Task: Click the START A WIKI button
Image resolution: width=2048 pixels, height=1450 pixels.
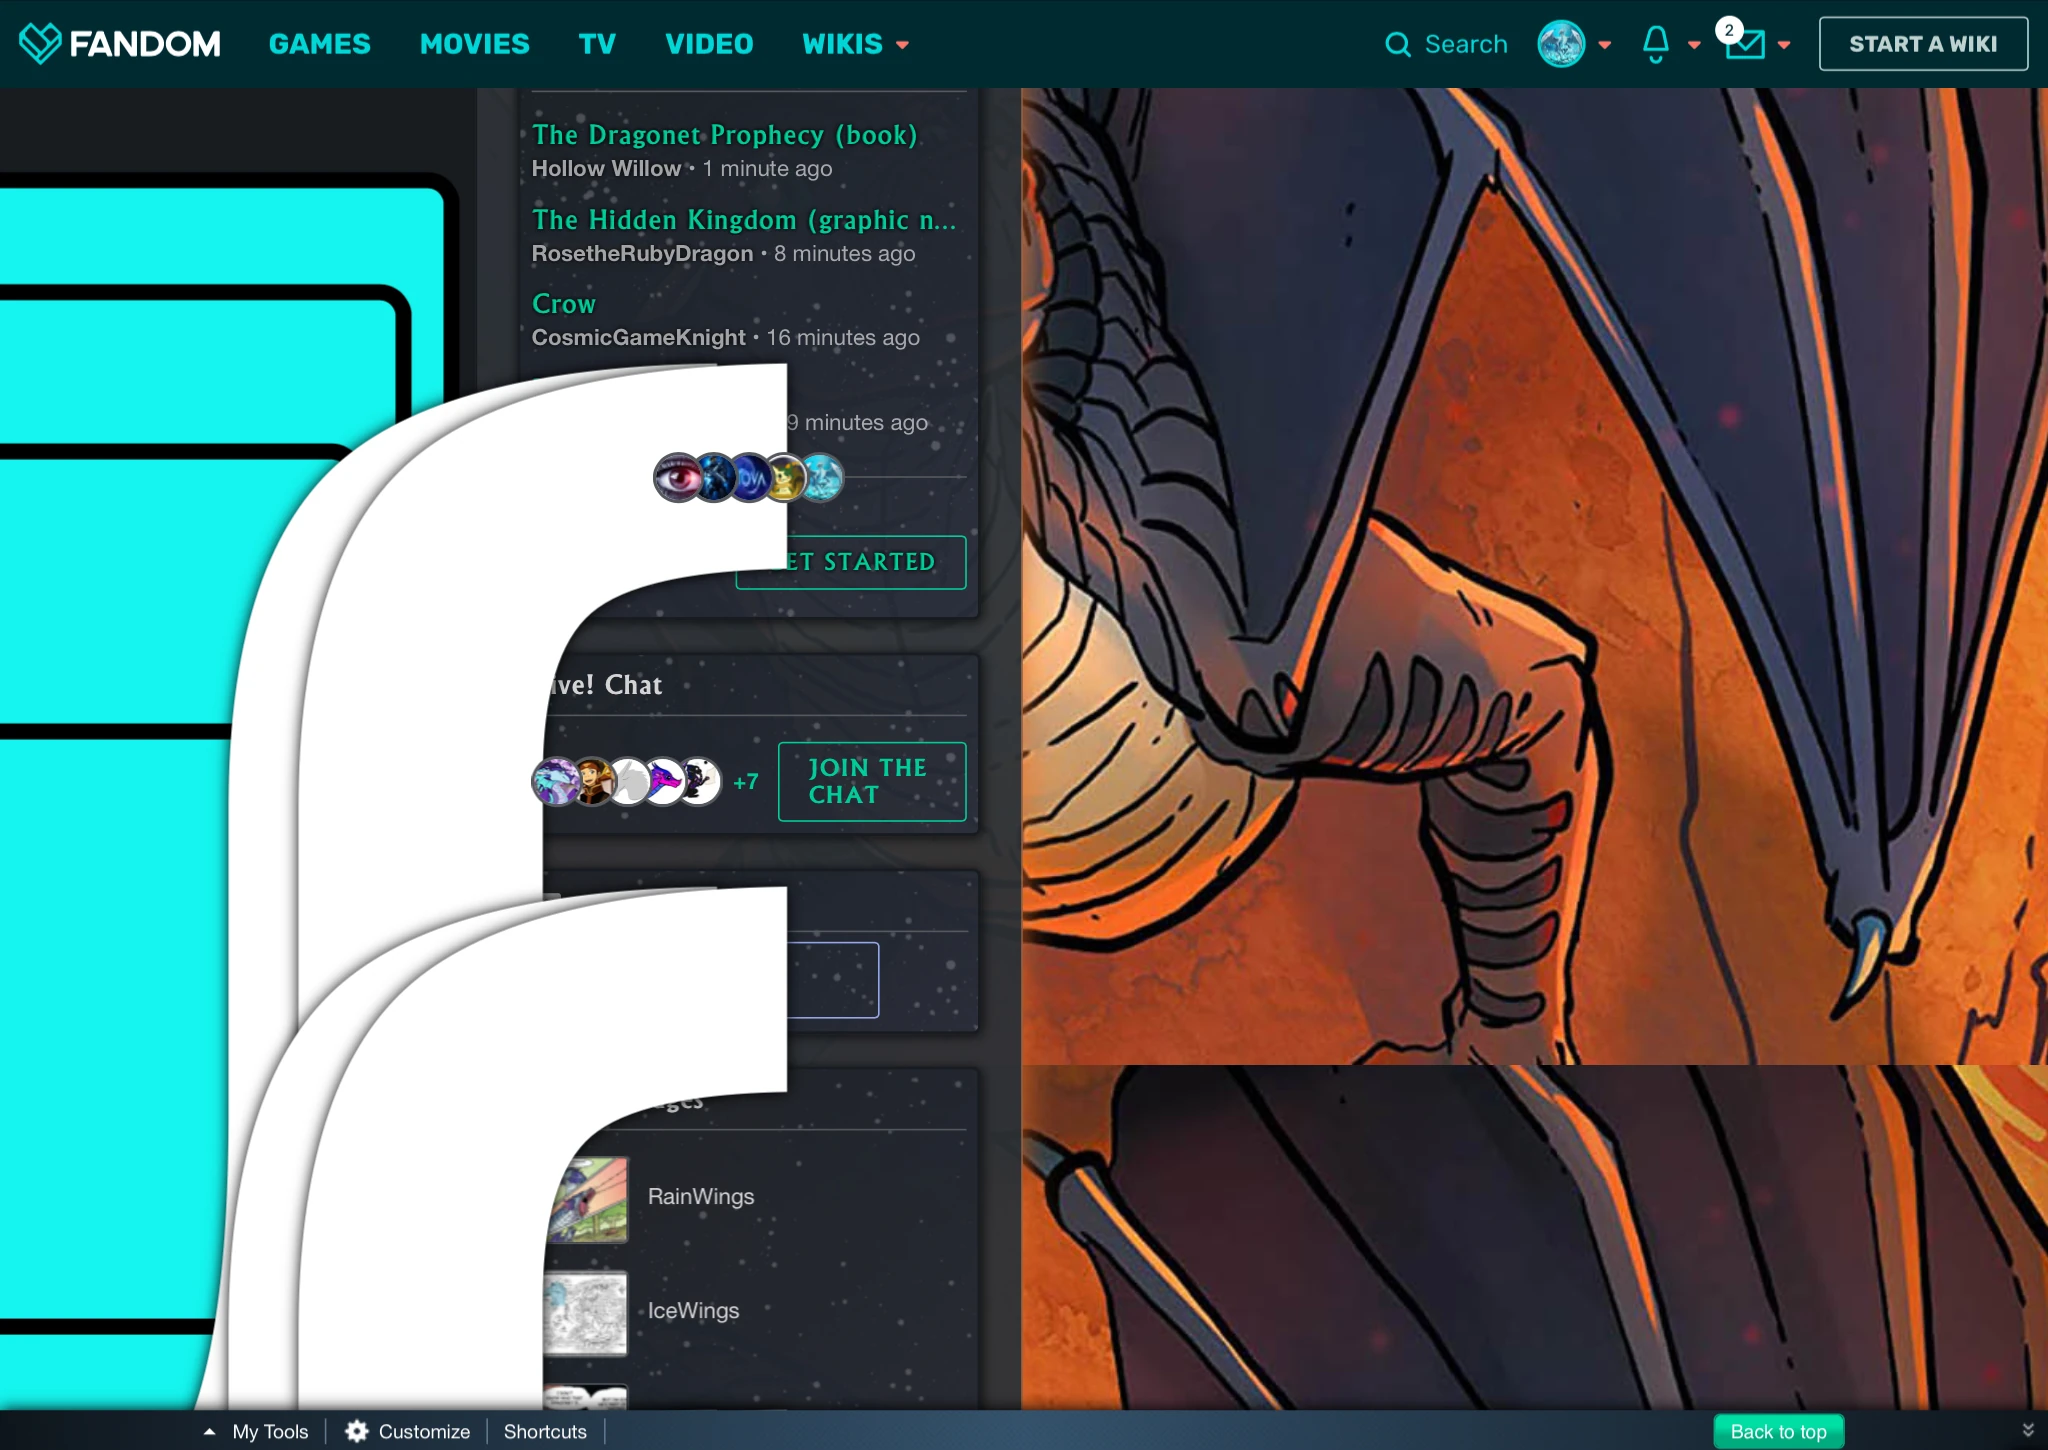Action: pyautogui.click(x=1922, y=44)
